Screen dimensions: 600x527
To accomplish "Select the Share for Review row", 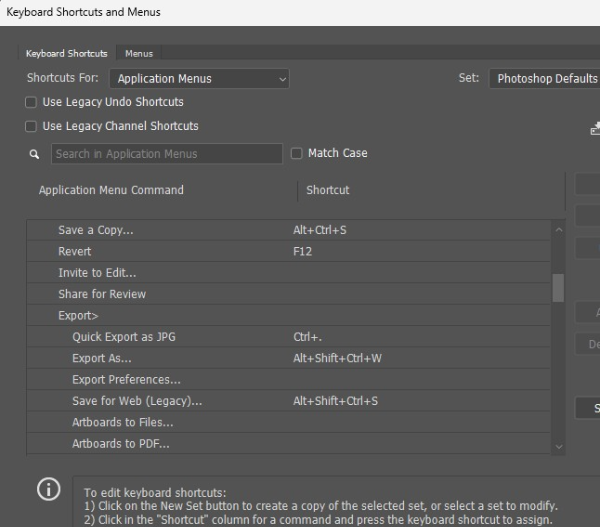I will coord(289,294).
